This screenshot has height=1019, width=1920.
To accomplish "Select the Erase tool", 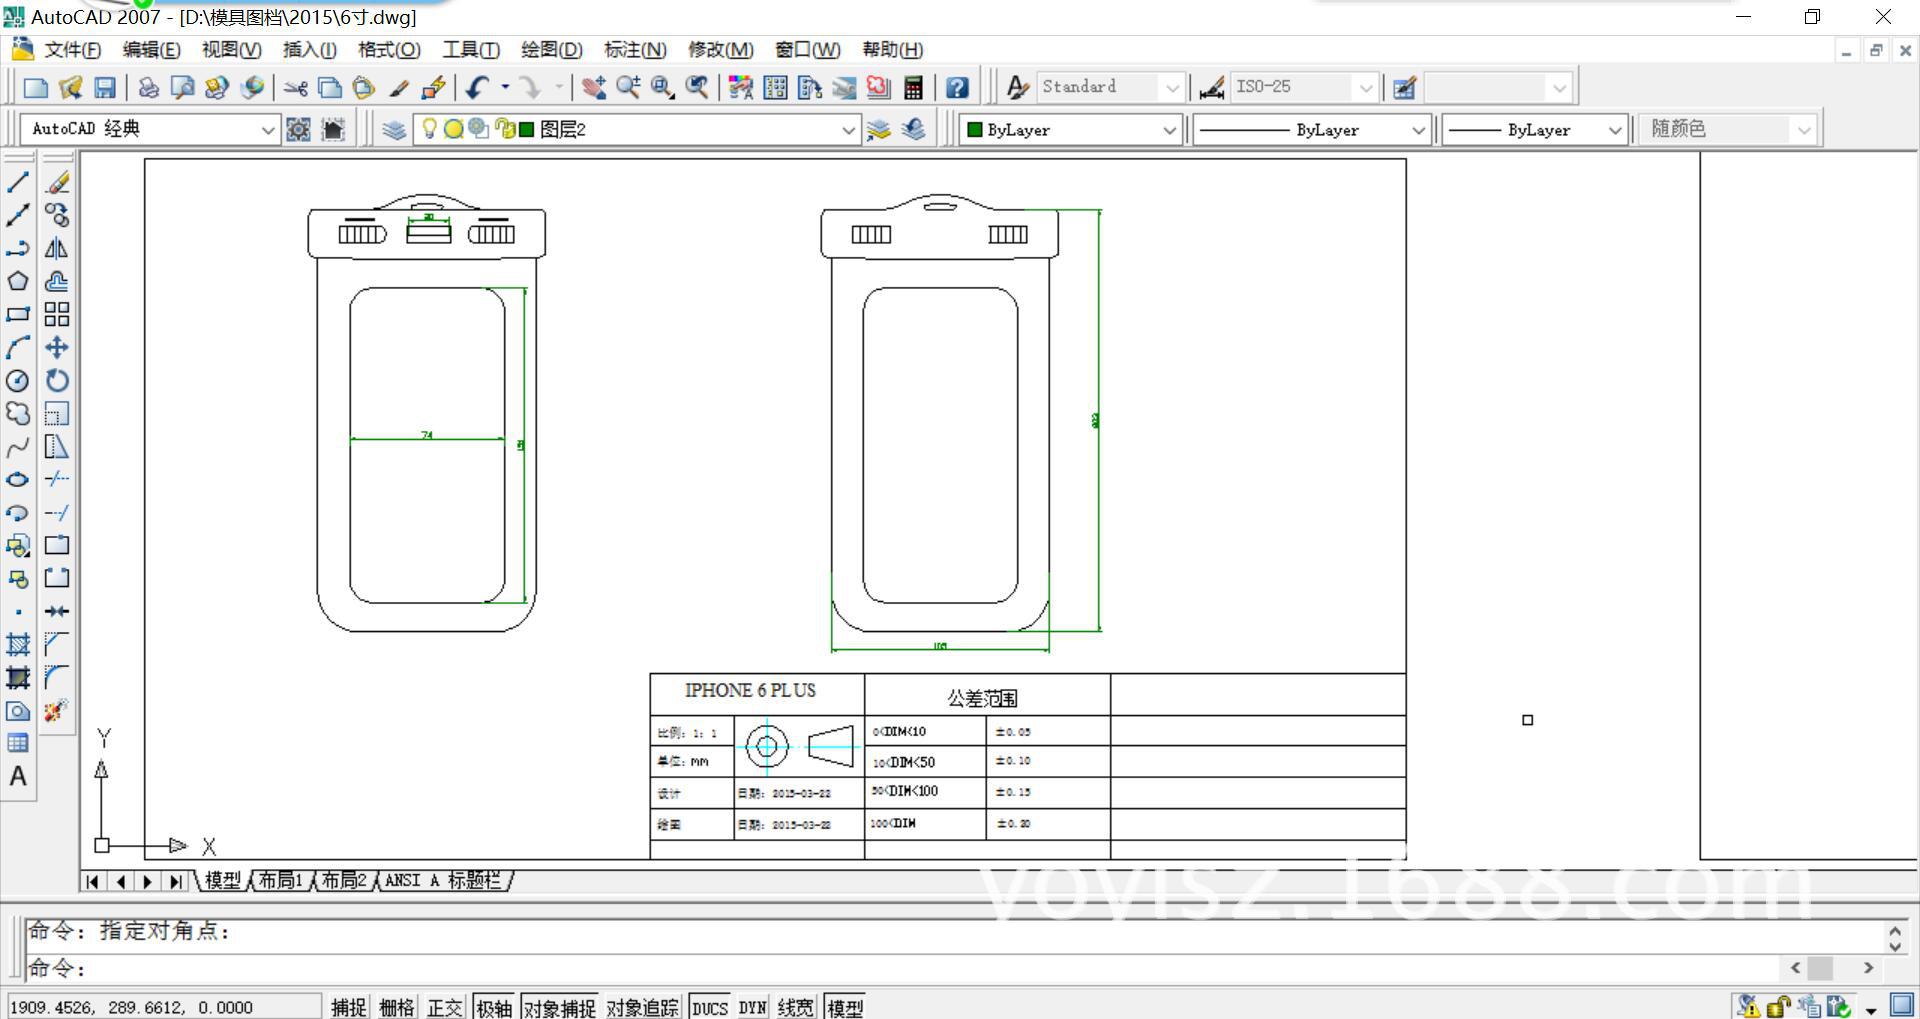I will point(57,182).
